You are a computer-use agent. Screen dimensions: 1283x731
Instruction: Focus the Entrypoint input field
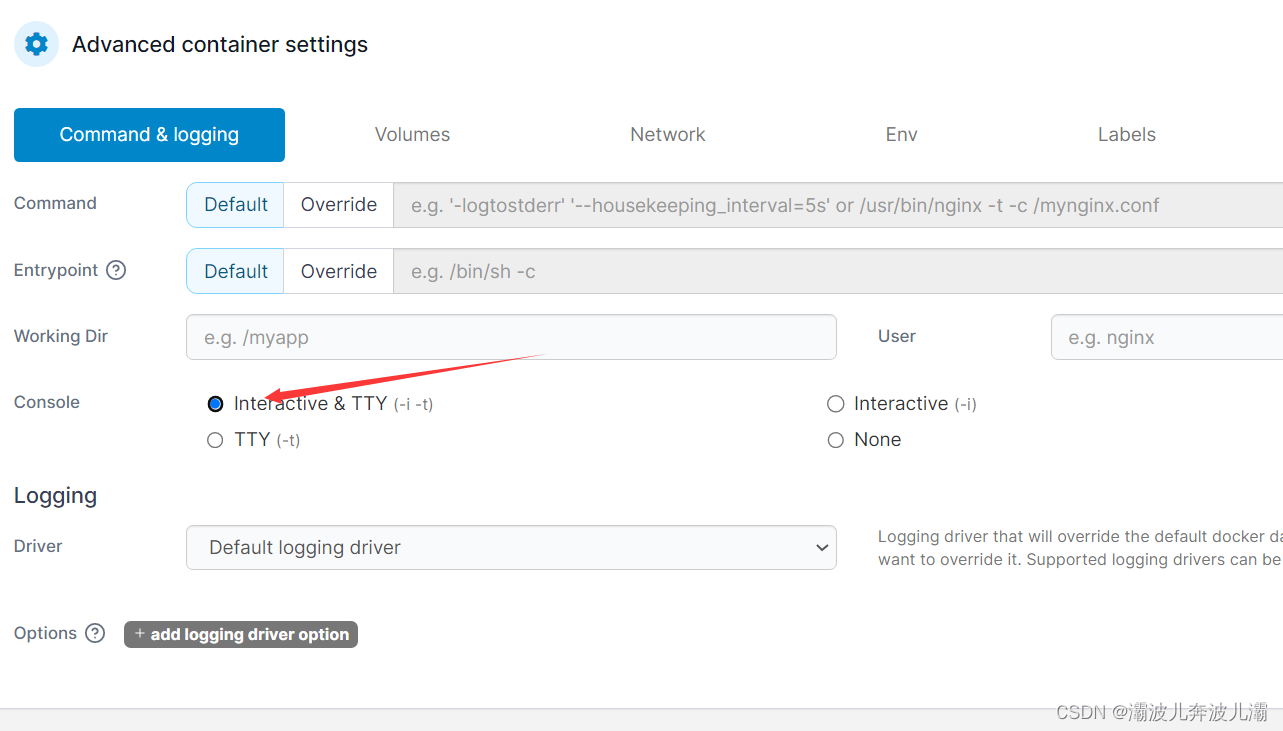tap(838, 271)
